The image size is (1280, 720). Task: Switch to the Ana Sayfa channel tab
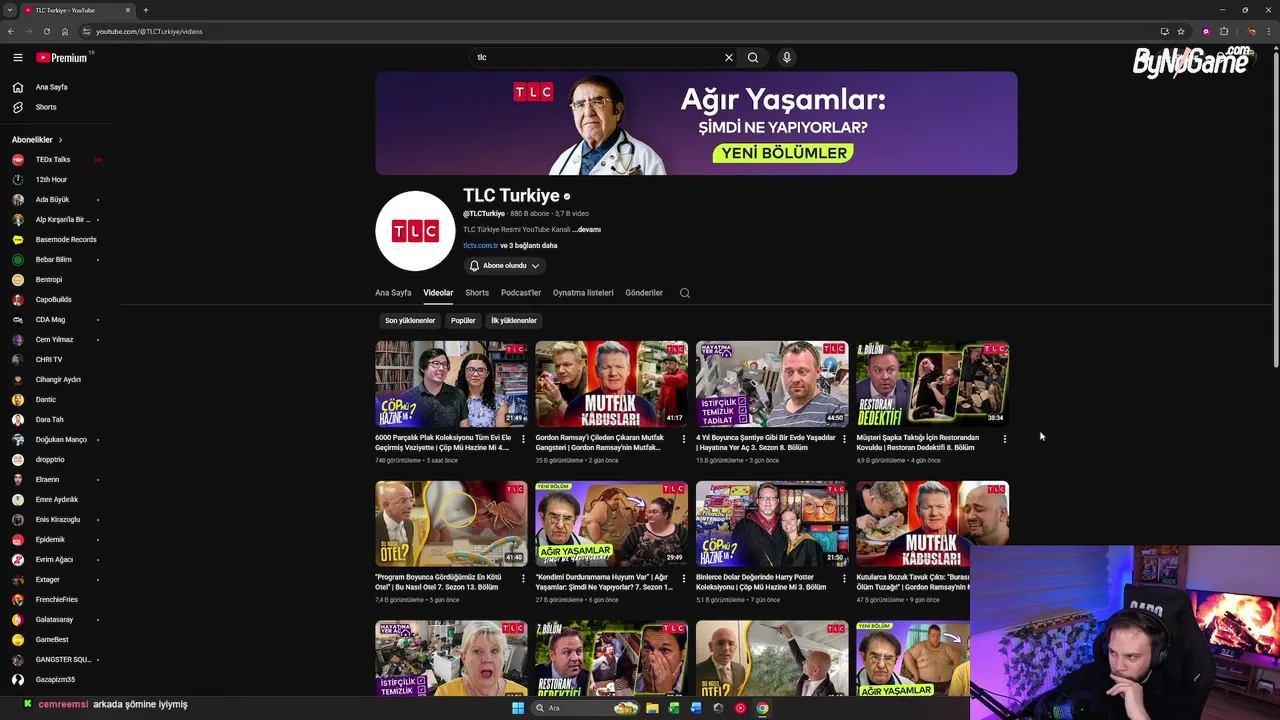[x=393, y=293]
